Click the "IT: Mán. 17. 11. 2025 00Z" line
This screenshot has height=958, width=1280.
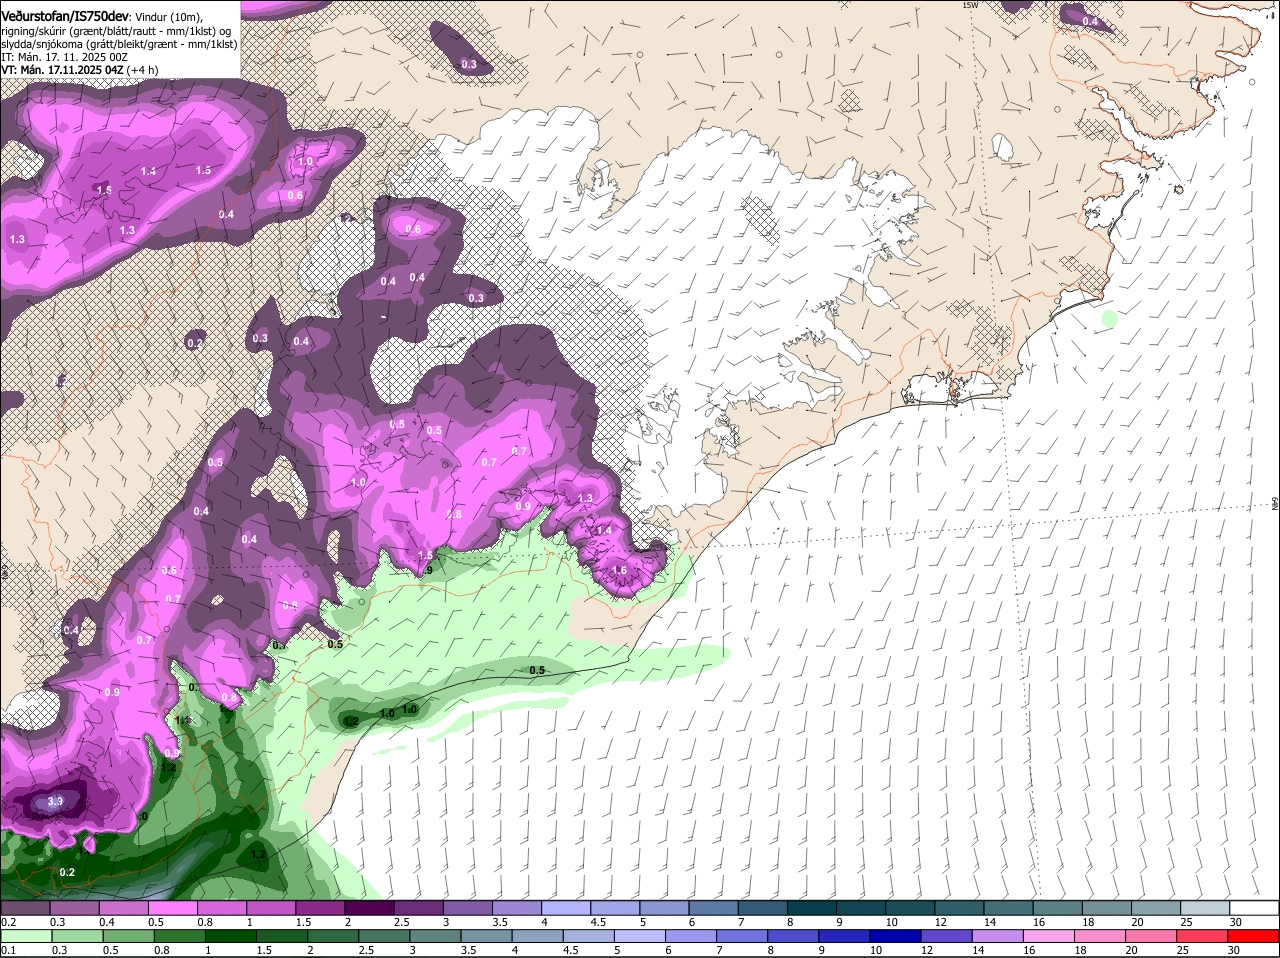tap(64, 57)
